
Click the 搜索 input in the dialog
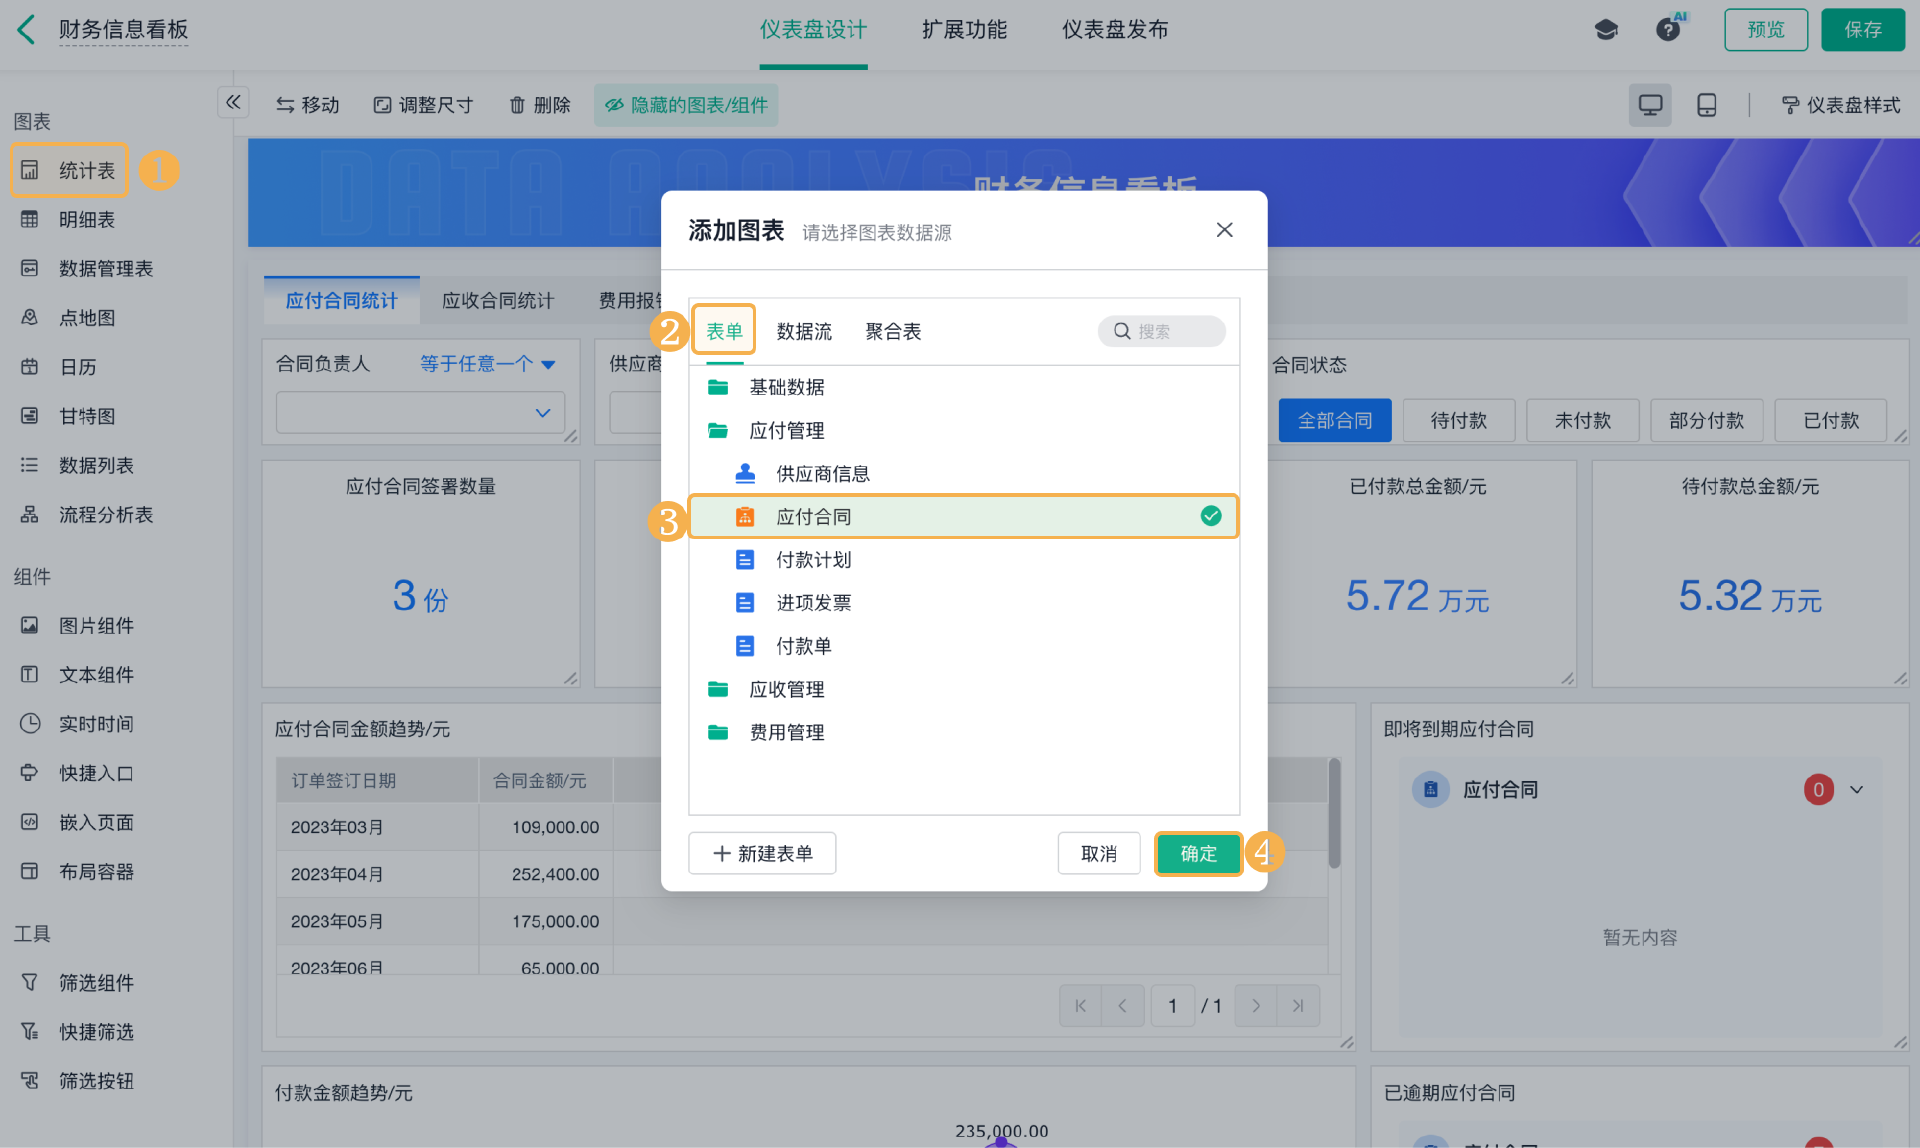coord(1170,332)
